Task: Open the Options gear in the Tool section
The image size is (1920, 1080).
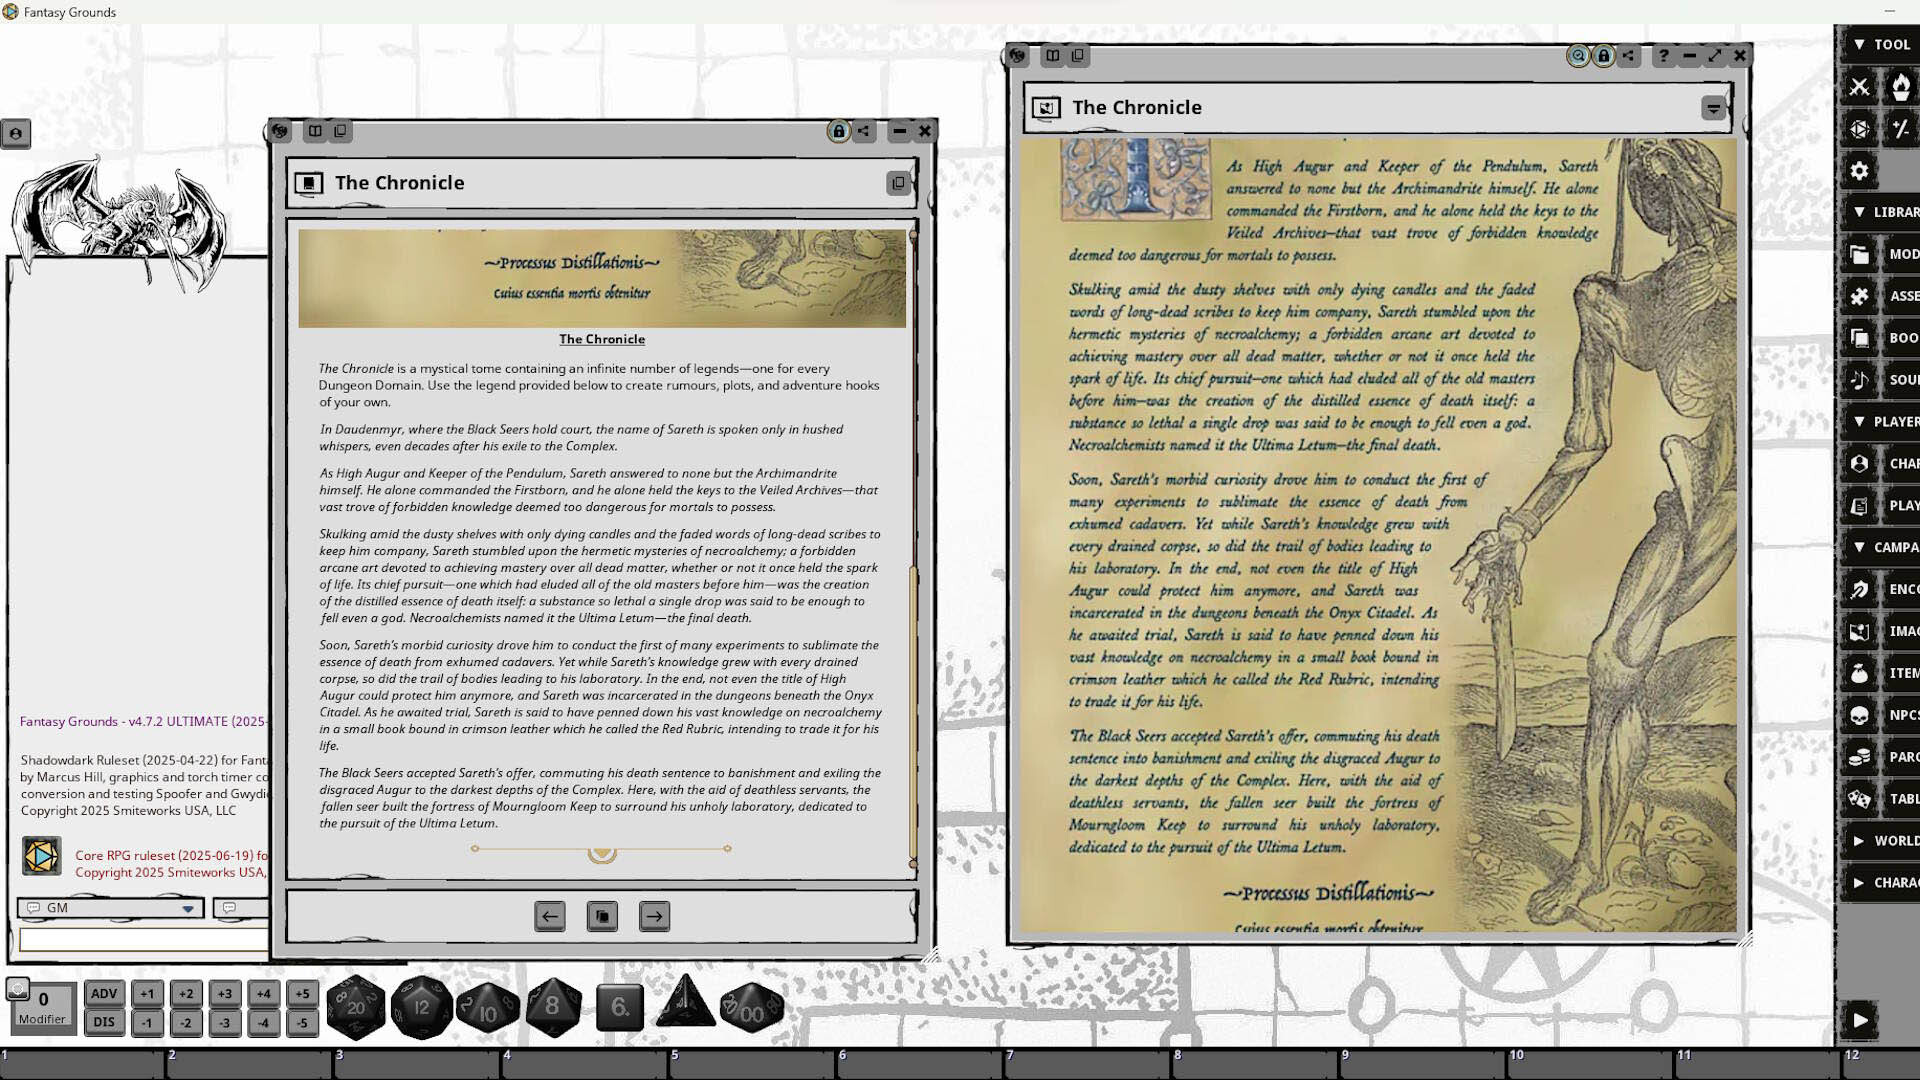Action: coord(1859,171)
